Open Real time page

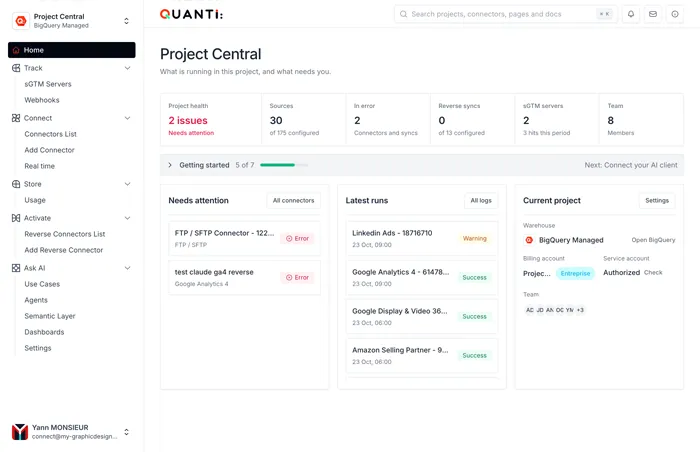coord(40,166)
